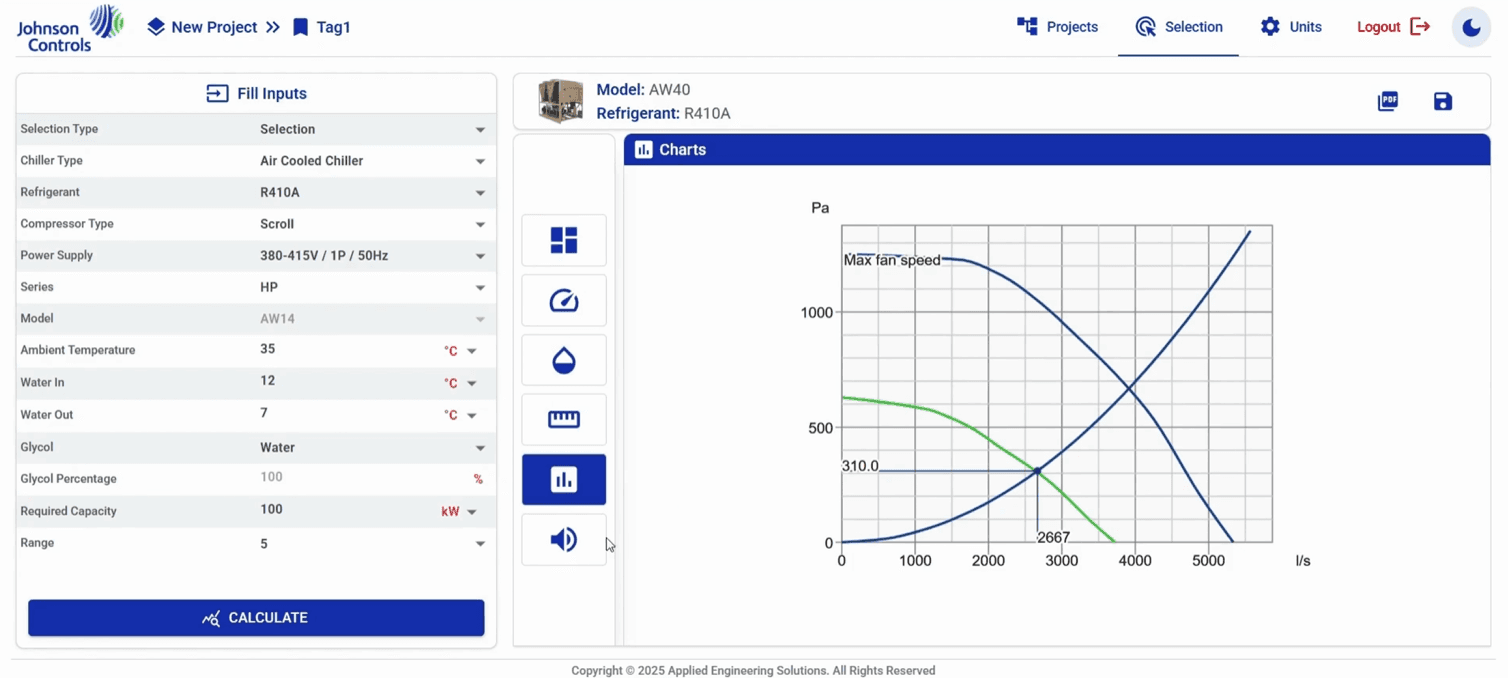Open the performance gauge sidebar icon
Screen dimensions: 1508x678
[x=564, y=300]
